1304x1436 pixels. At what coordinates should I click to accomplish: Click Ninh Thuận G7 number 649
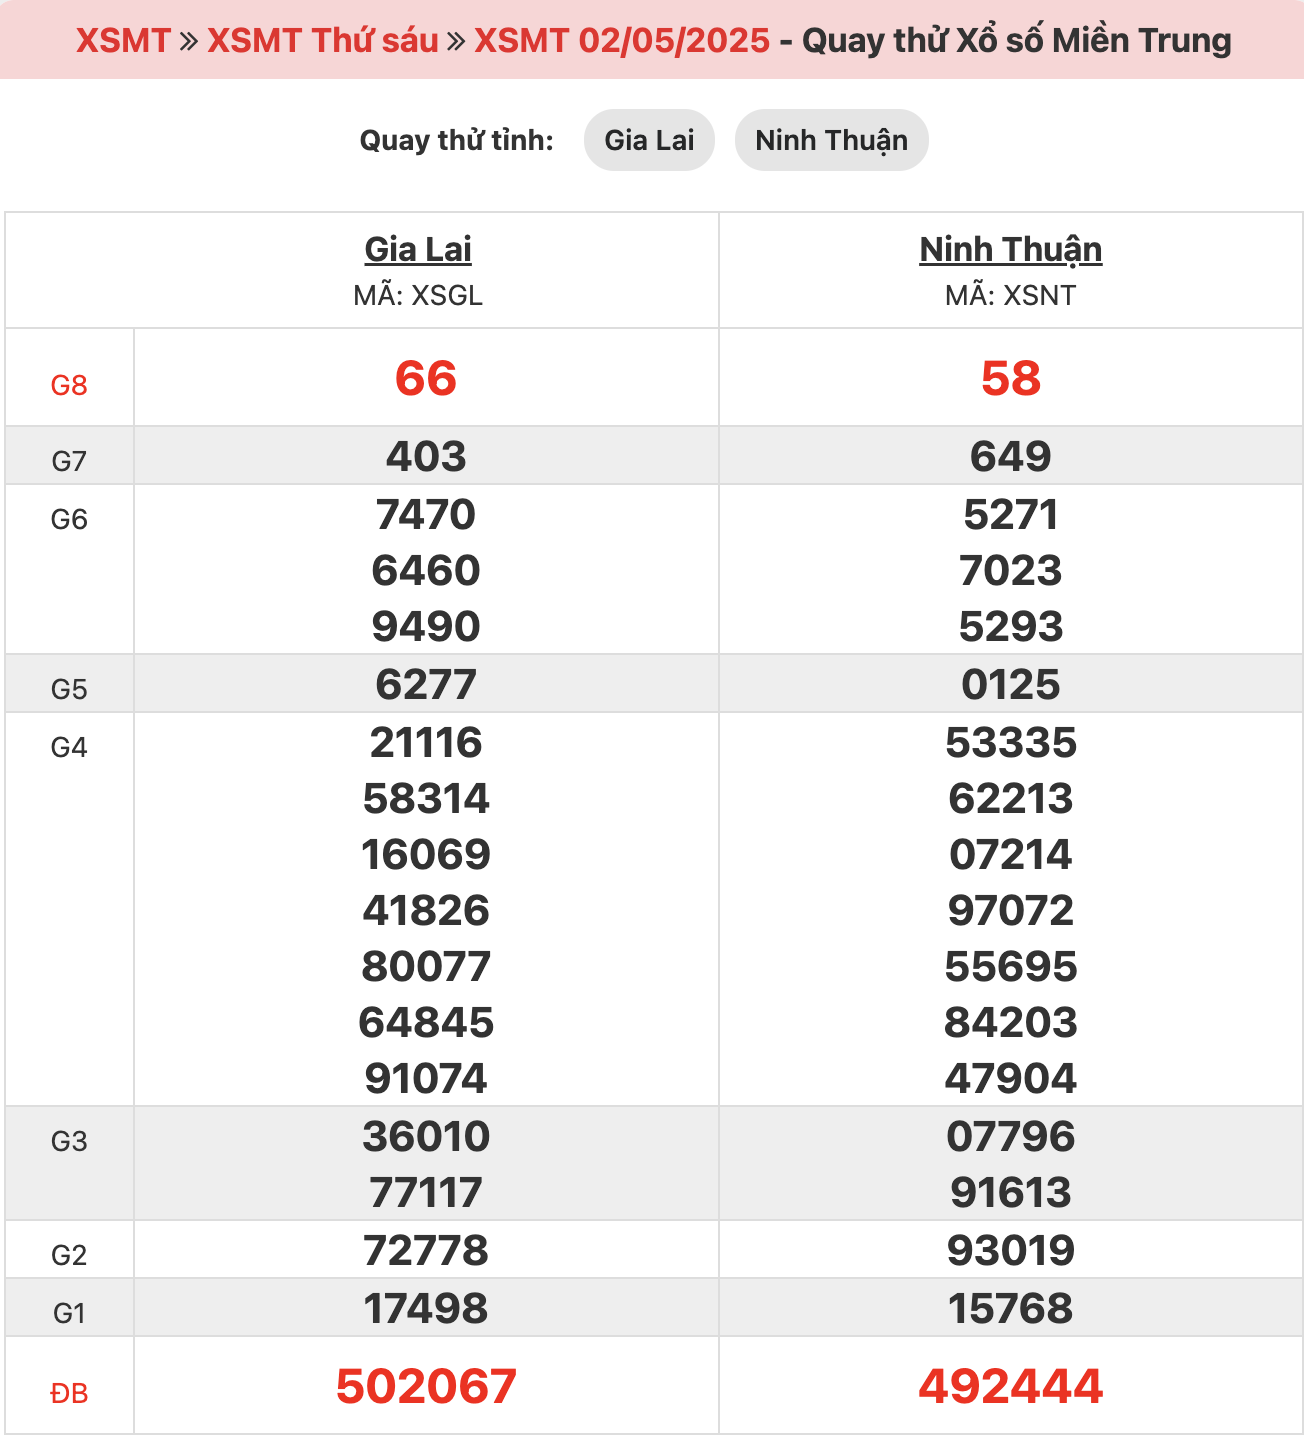[x=1010, y=457]
